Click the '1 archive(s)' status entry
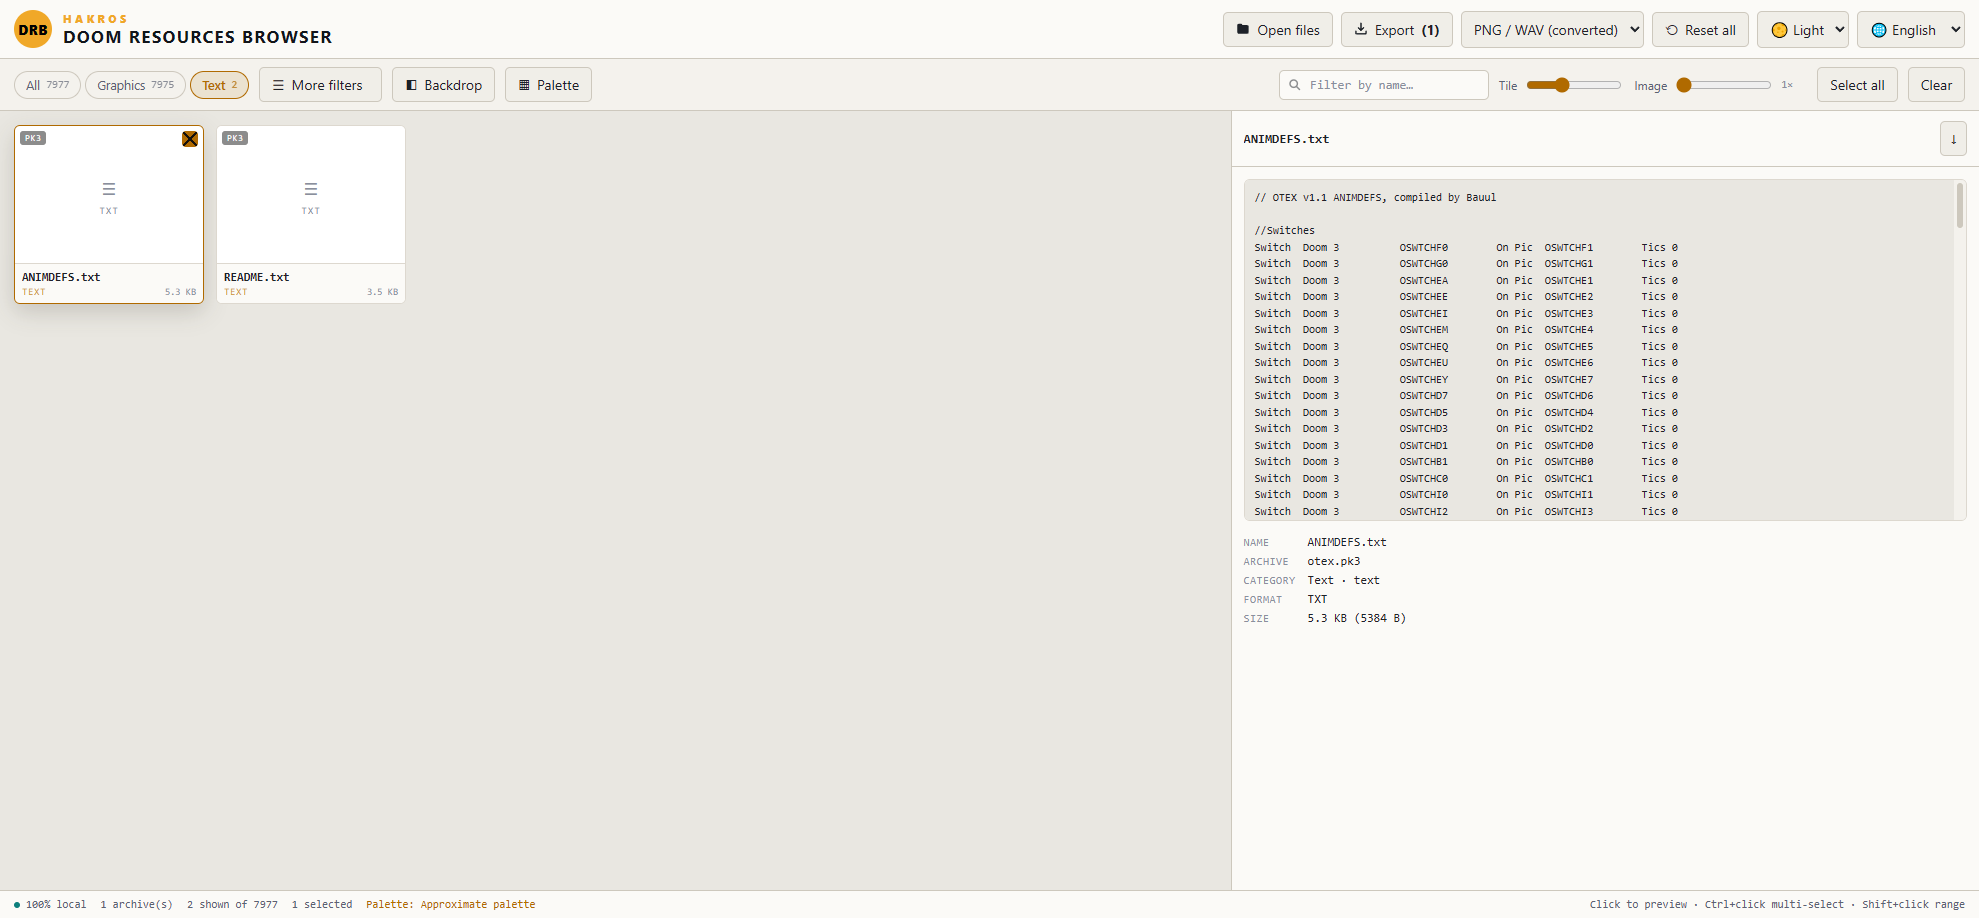1979x918 pixels. point(136,904)
